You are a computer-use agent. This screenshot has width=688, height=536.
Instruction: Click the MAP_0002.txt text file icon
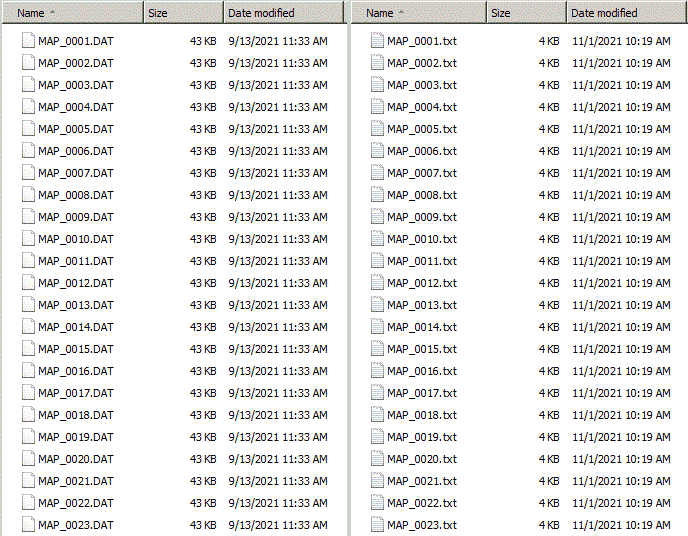click(x=377, y=63)
